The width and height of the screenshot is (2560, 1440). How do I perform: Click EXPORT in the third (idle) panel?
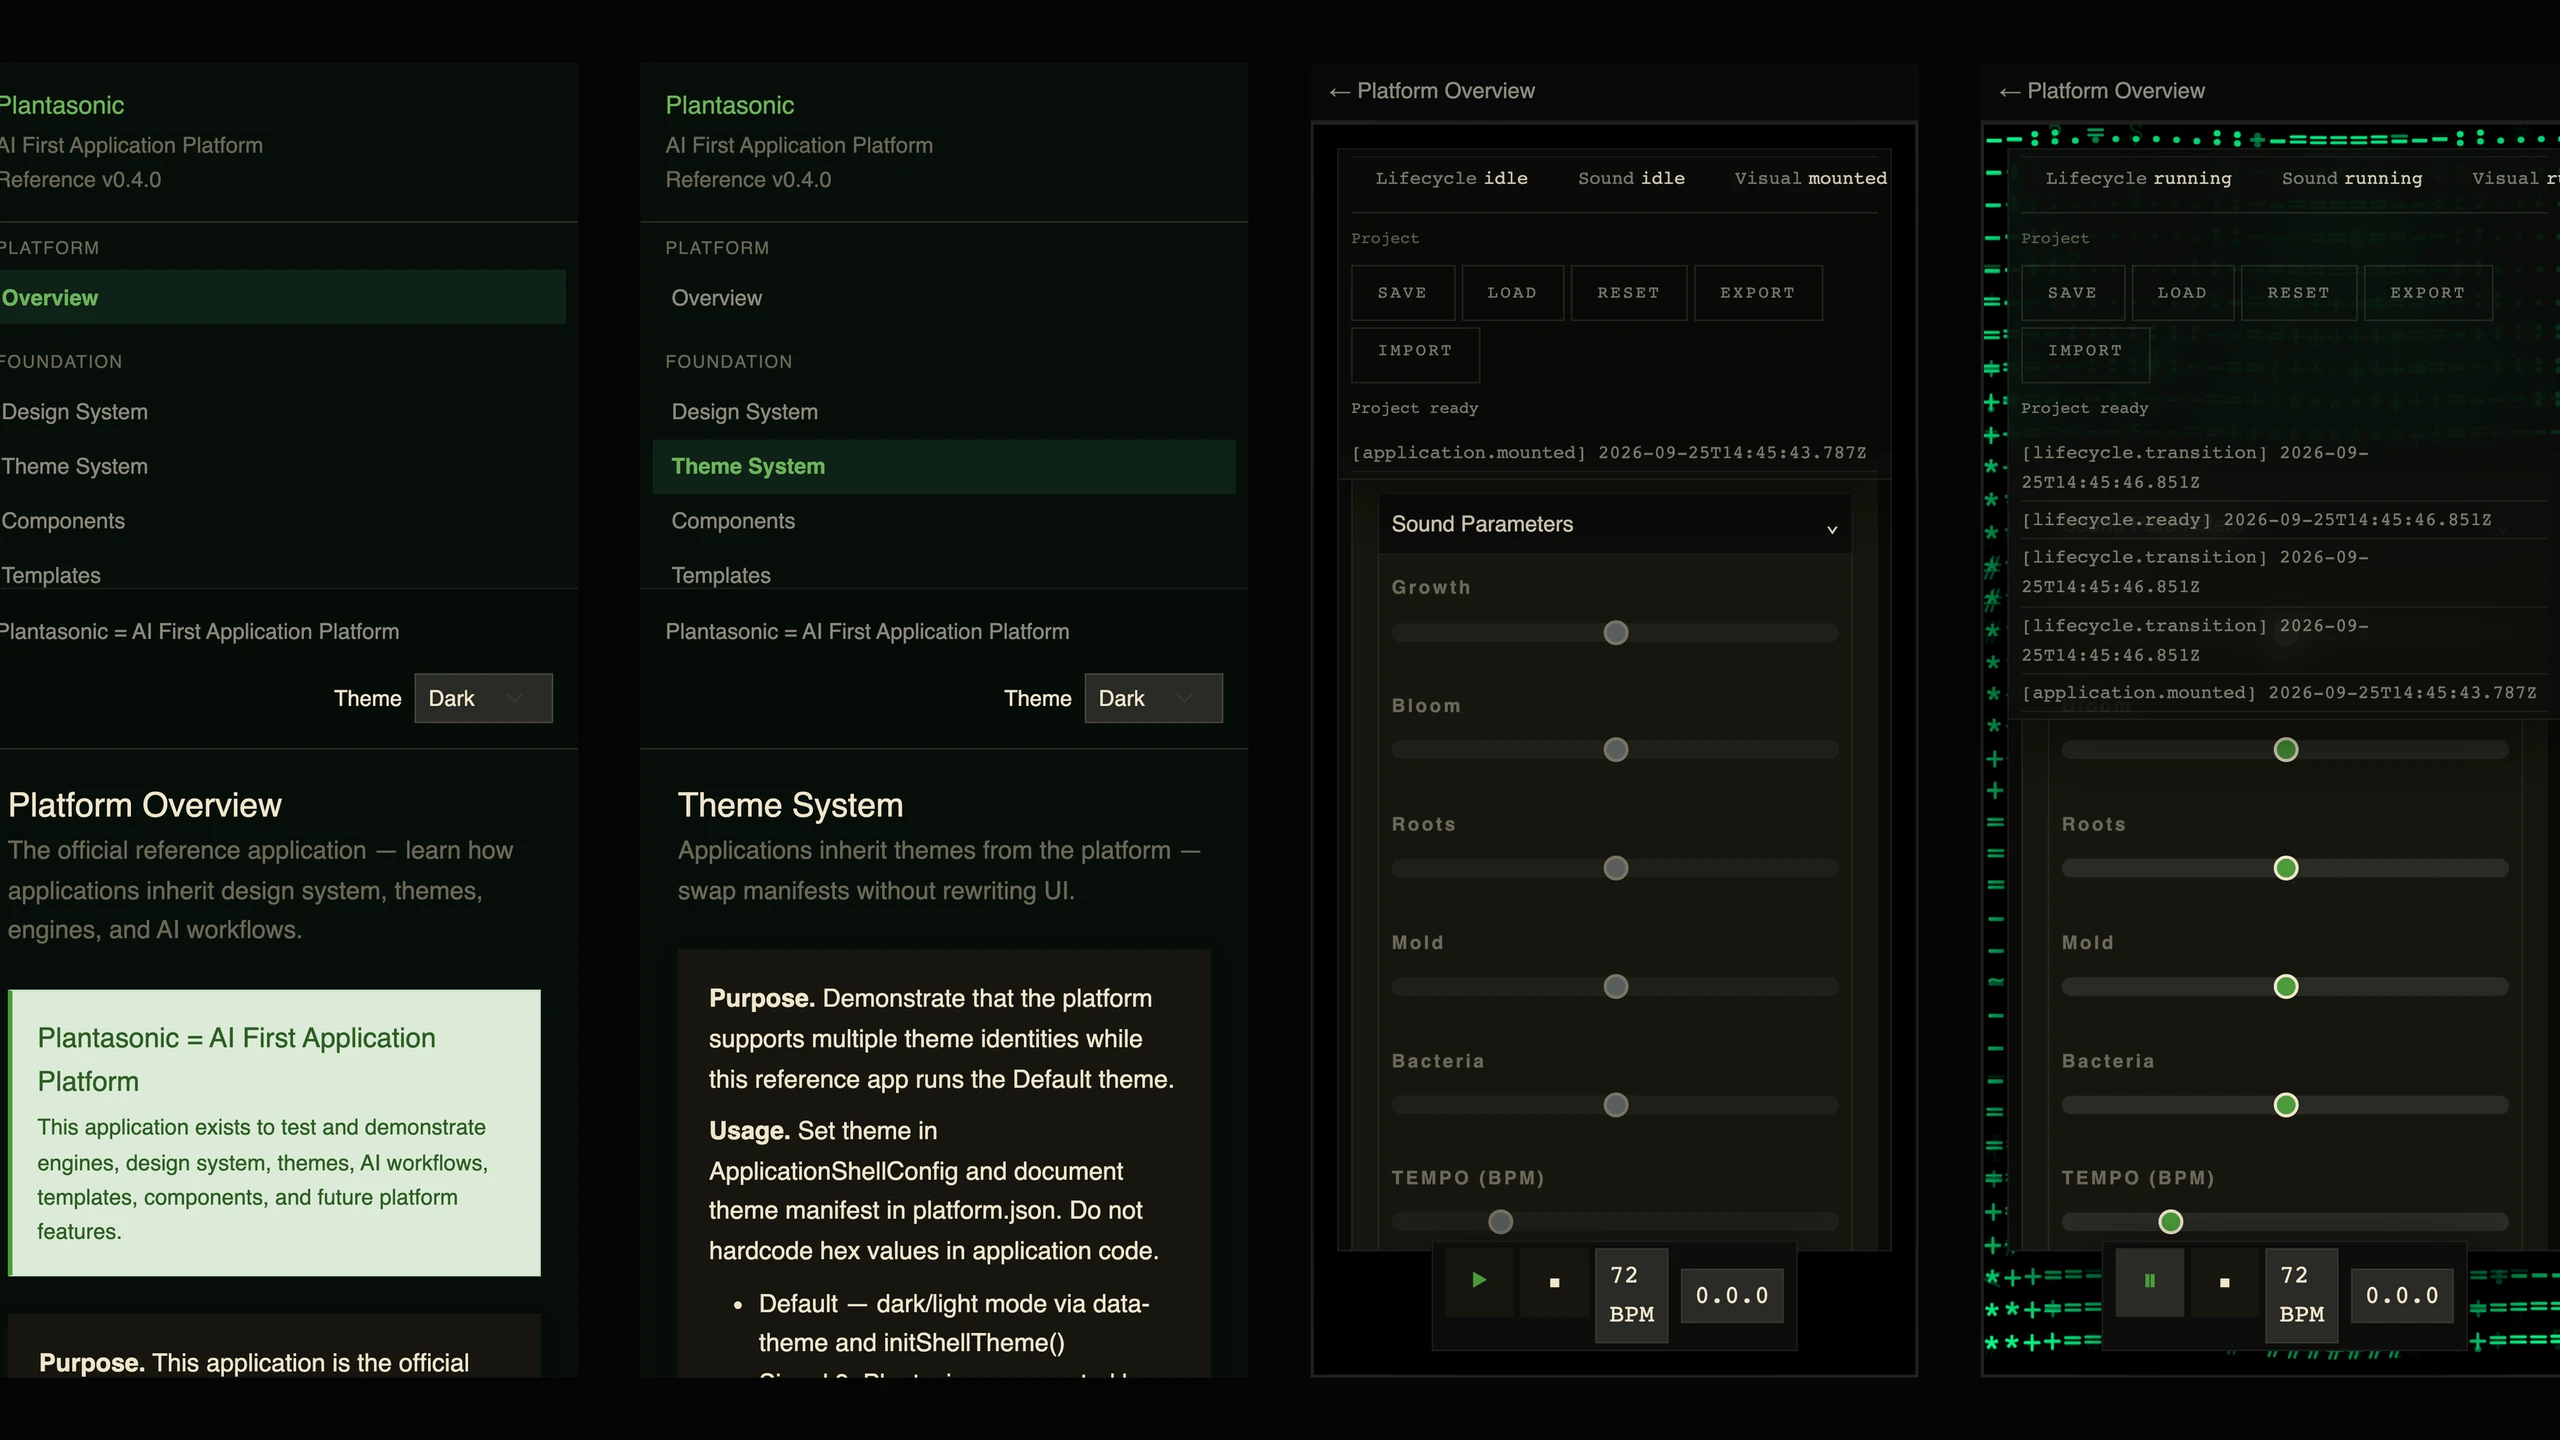click(x=1758, y=293)
